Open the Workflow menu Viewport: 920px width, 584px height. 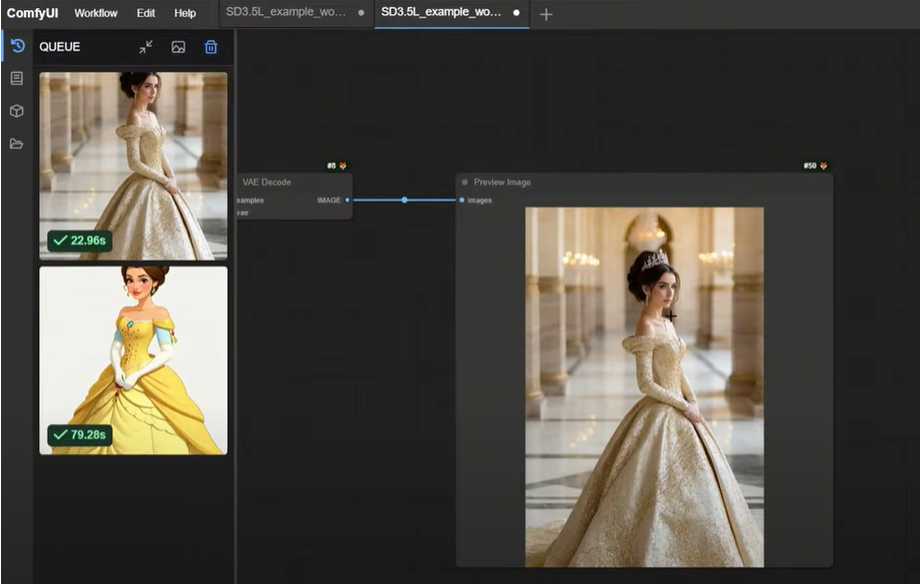point(96,13)
